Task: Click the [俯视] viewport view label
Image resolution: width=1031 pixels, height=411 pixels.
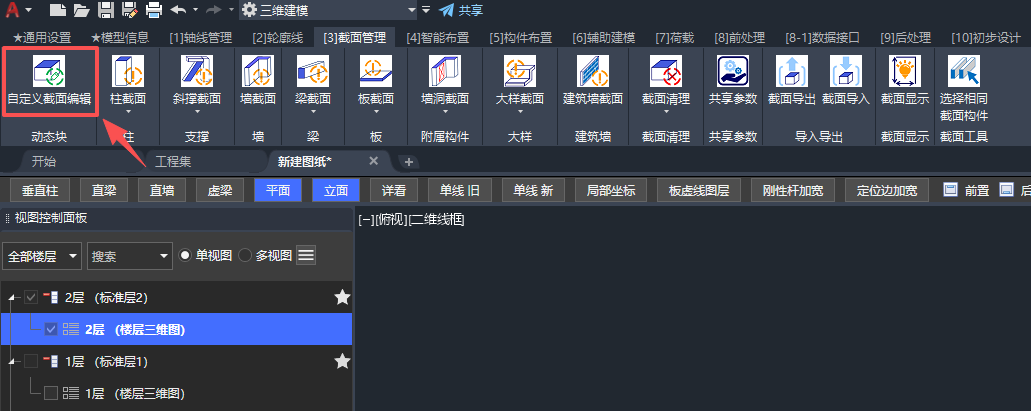Action: pos(391,220)
